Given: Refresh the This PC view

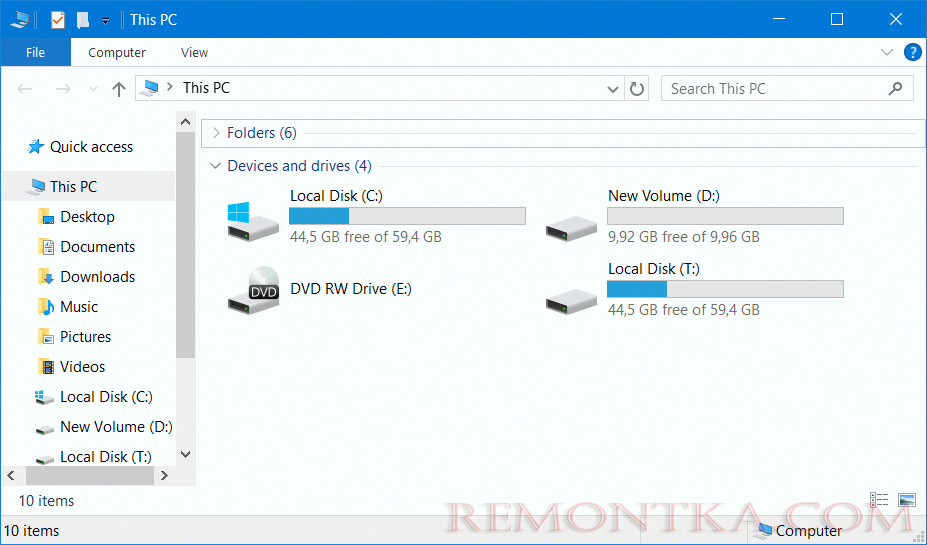Looking at the screenshot, I should (x=637, y=89).
